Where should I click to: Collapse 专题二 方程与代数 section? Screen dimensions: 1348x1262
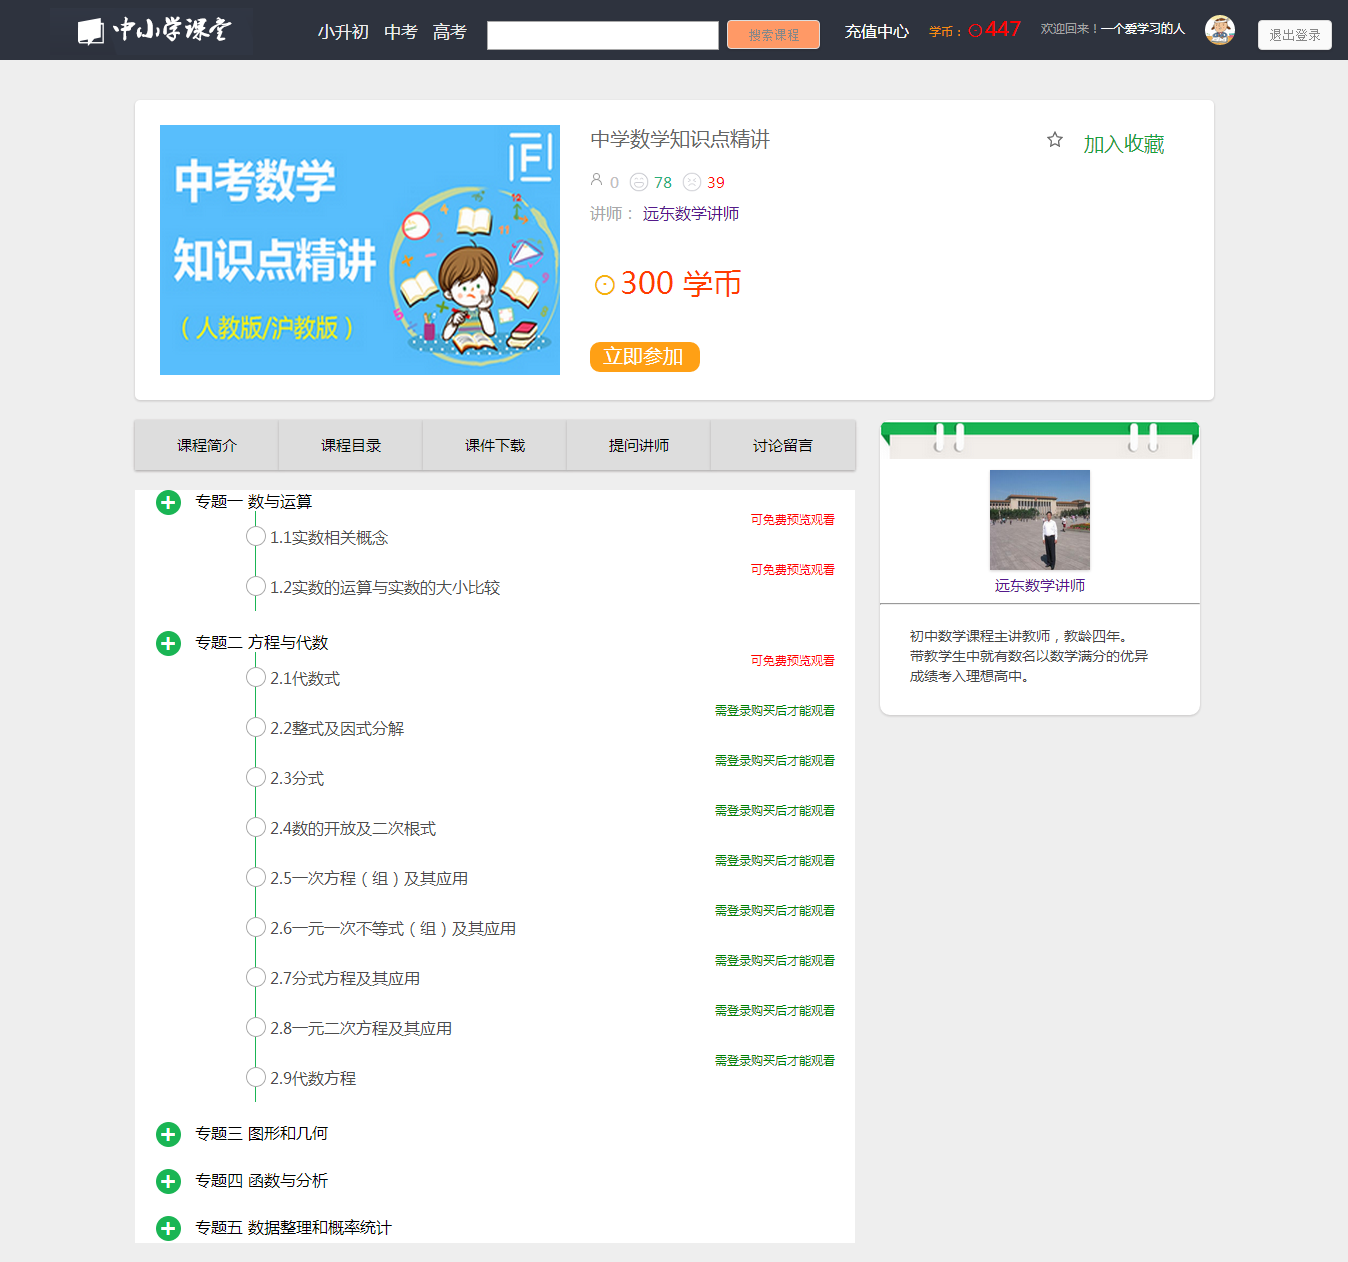[168, 643]
